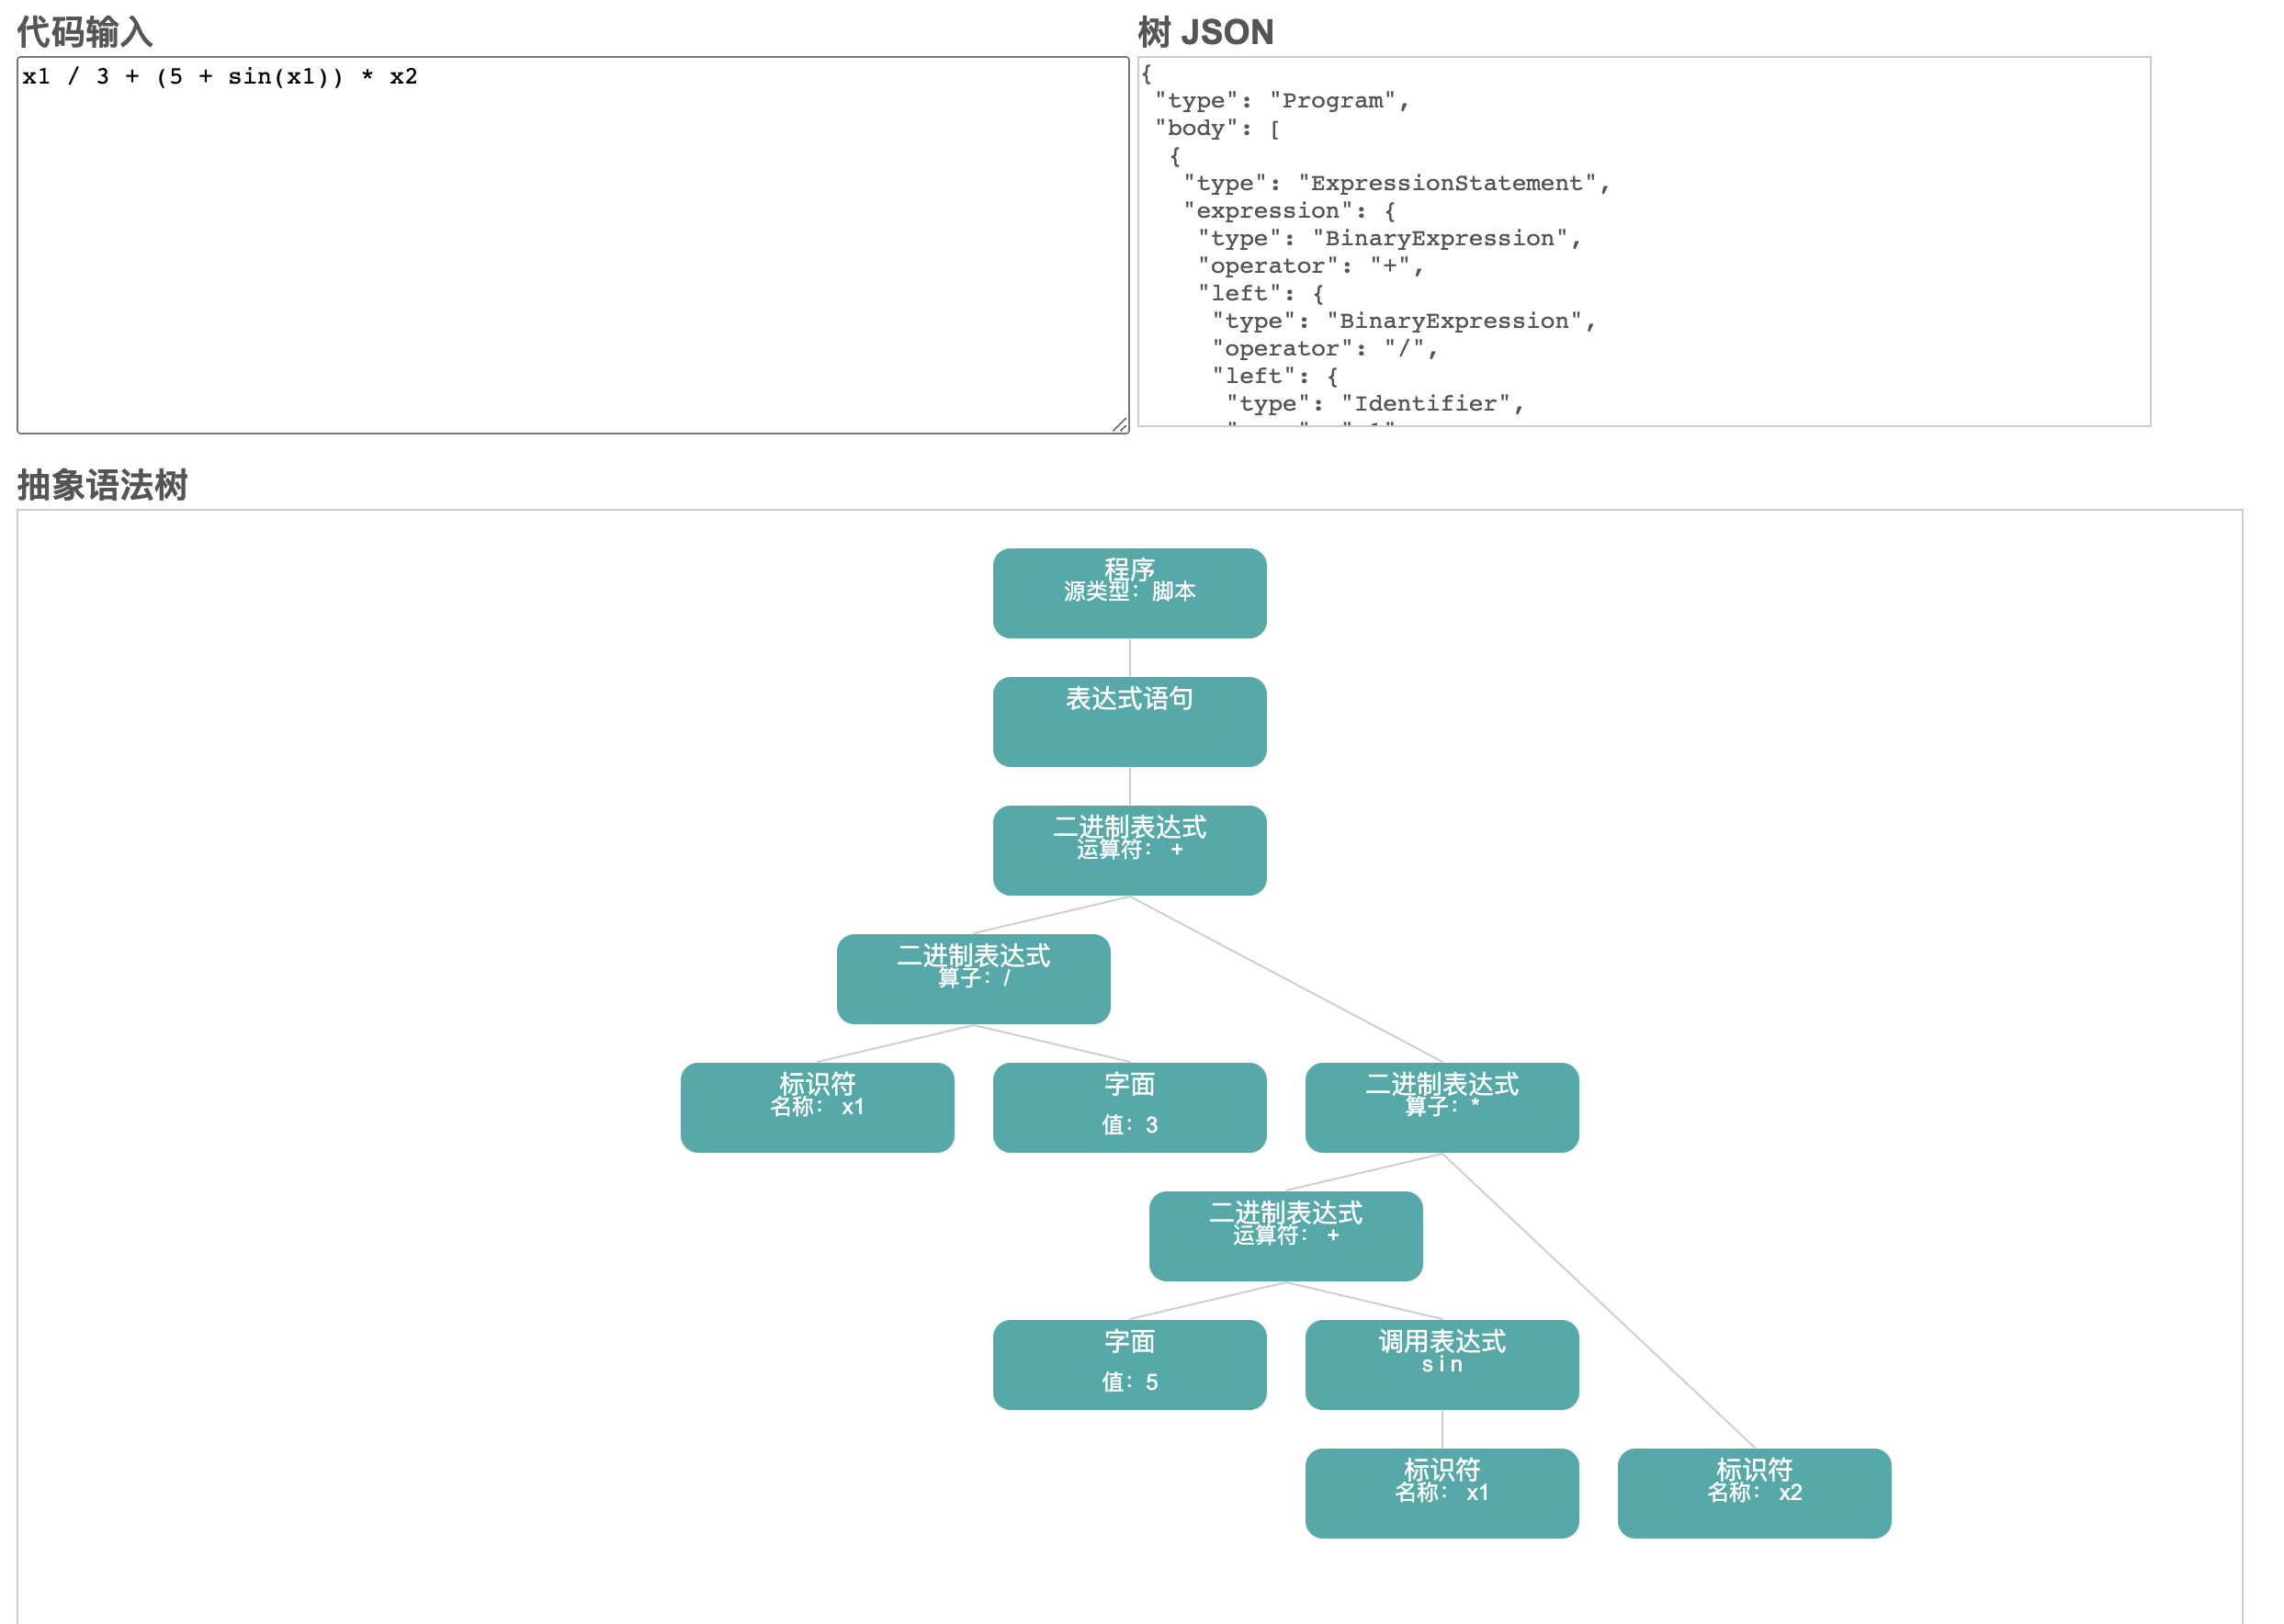
Task: Select the 程序 root tree node
Action: (x=1129, y=593)
